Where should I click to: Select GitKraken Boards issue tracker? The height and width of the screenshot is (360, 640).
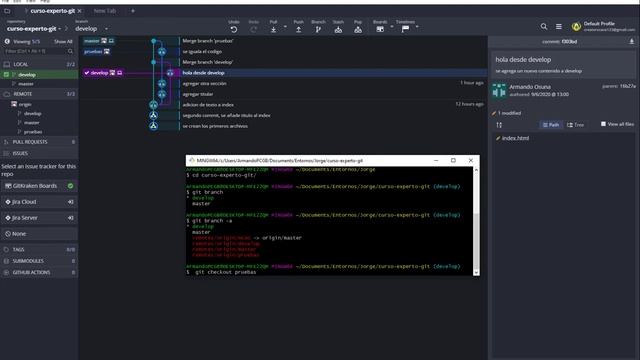tap(39, 186)
